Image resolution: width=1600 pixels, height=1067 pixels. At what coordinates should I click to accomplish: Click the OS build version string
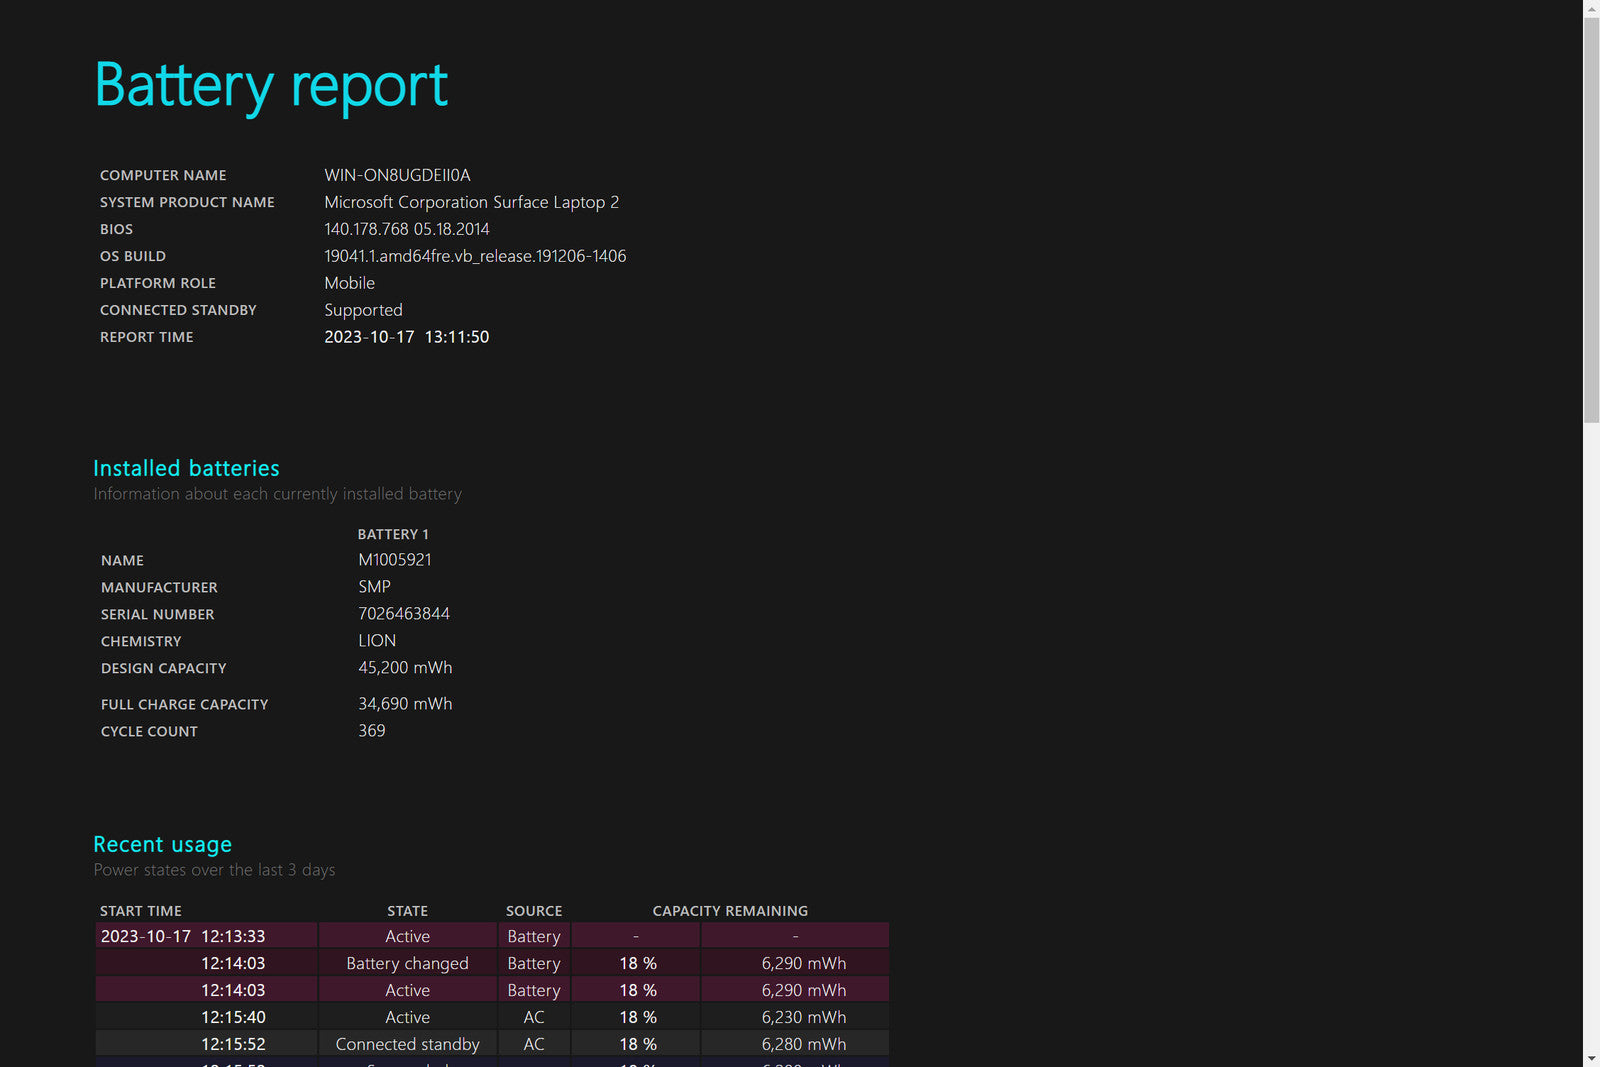click(x=475, y=256)
